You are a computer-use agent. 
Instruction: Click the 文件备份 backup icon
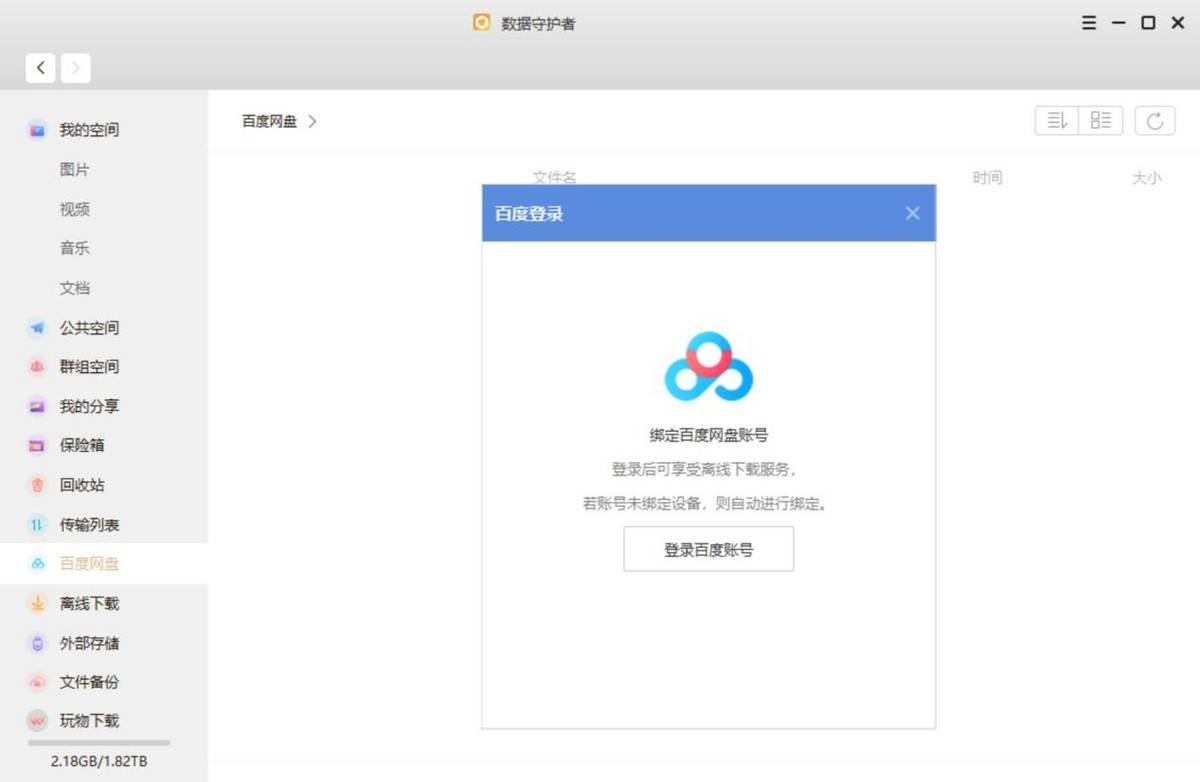point(37,683)
